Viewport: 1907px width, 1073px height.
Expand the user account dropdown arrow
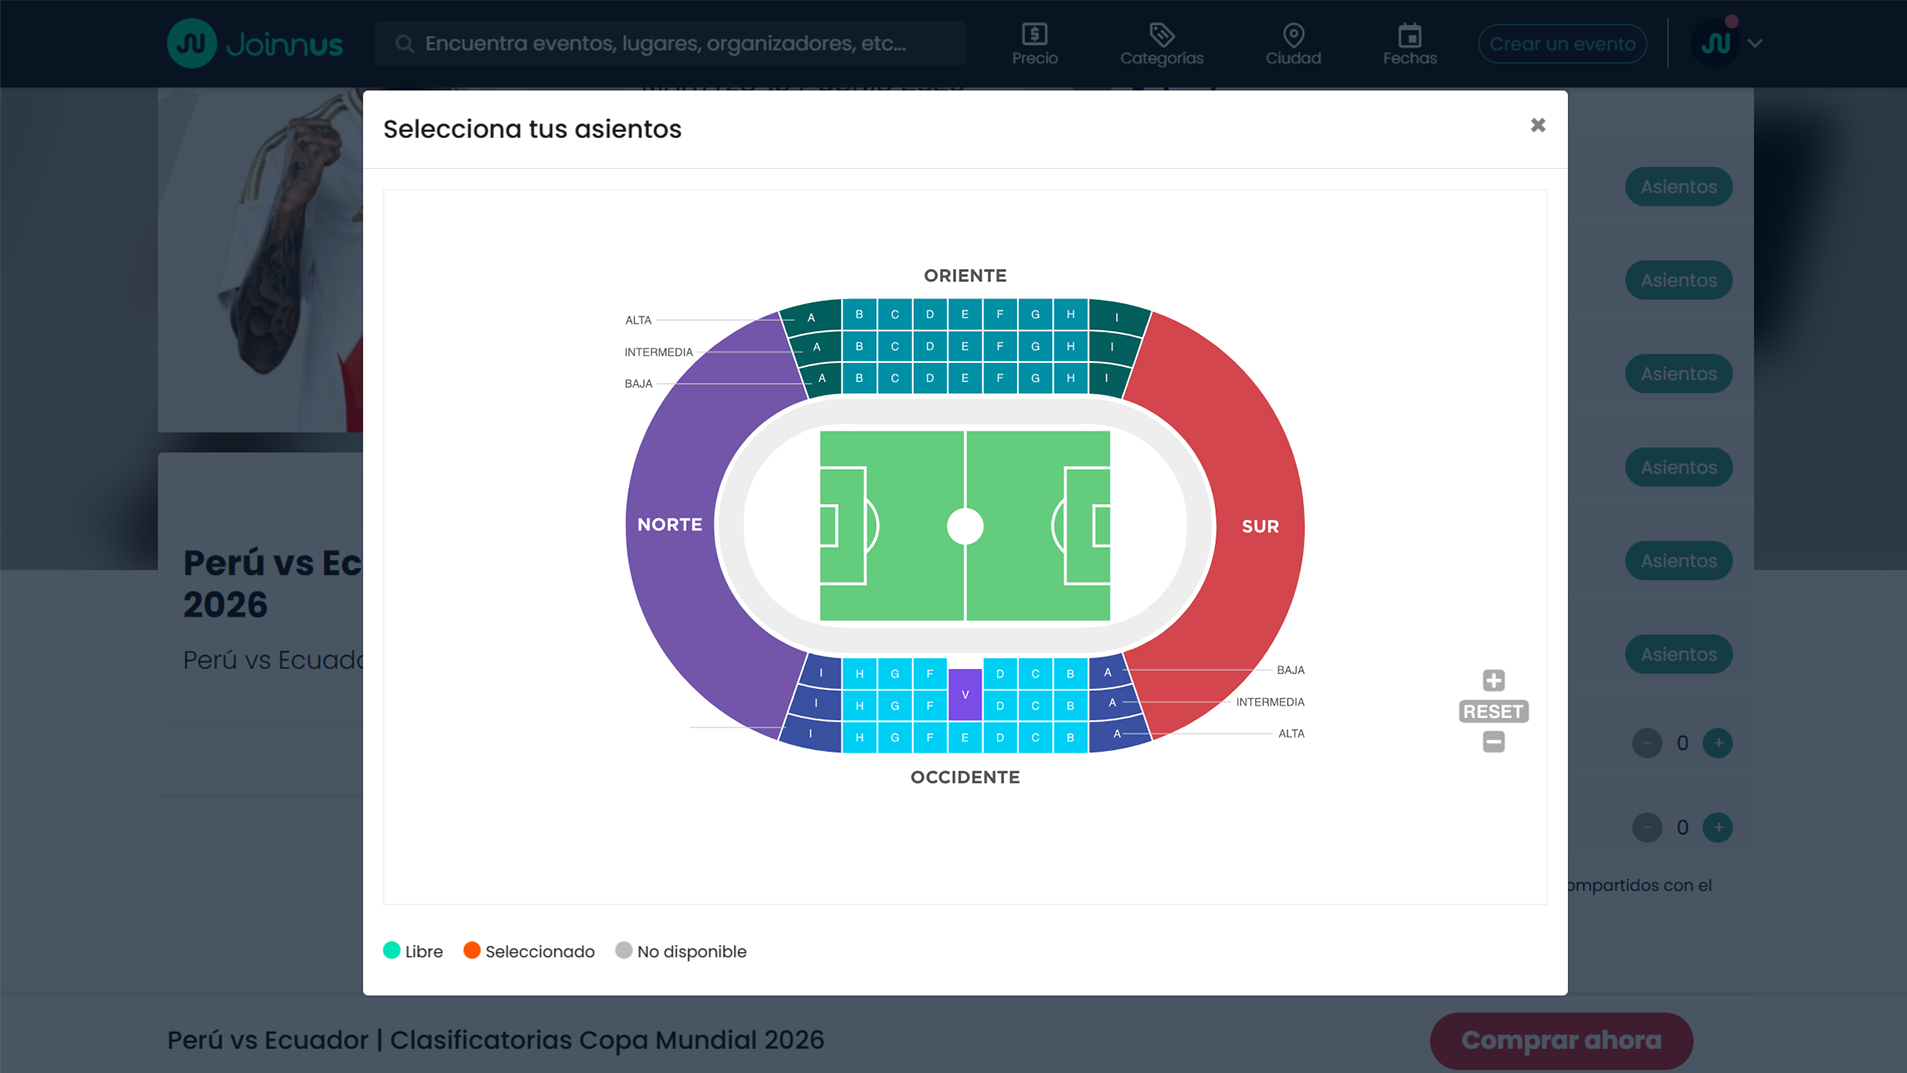coord(1756,44)
